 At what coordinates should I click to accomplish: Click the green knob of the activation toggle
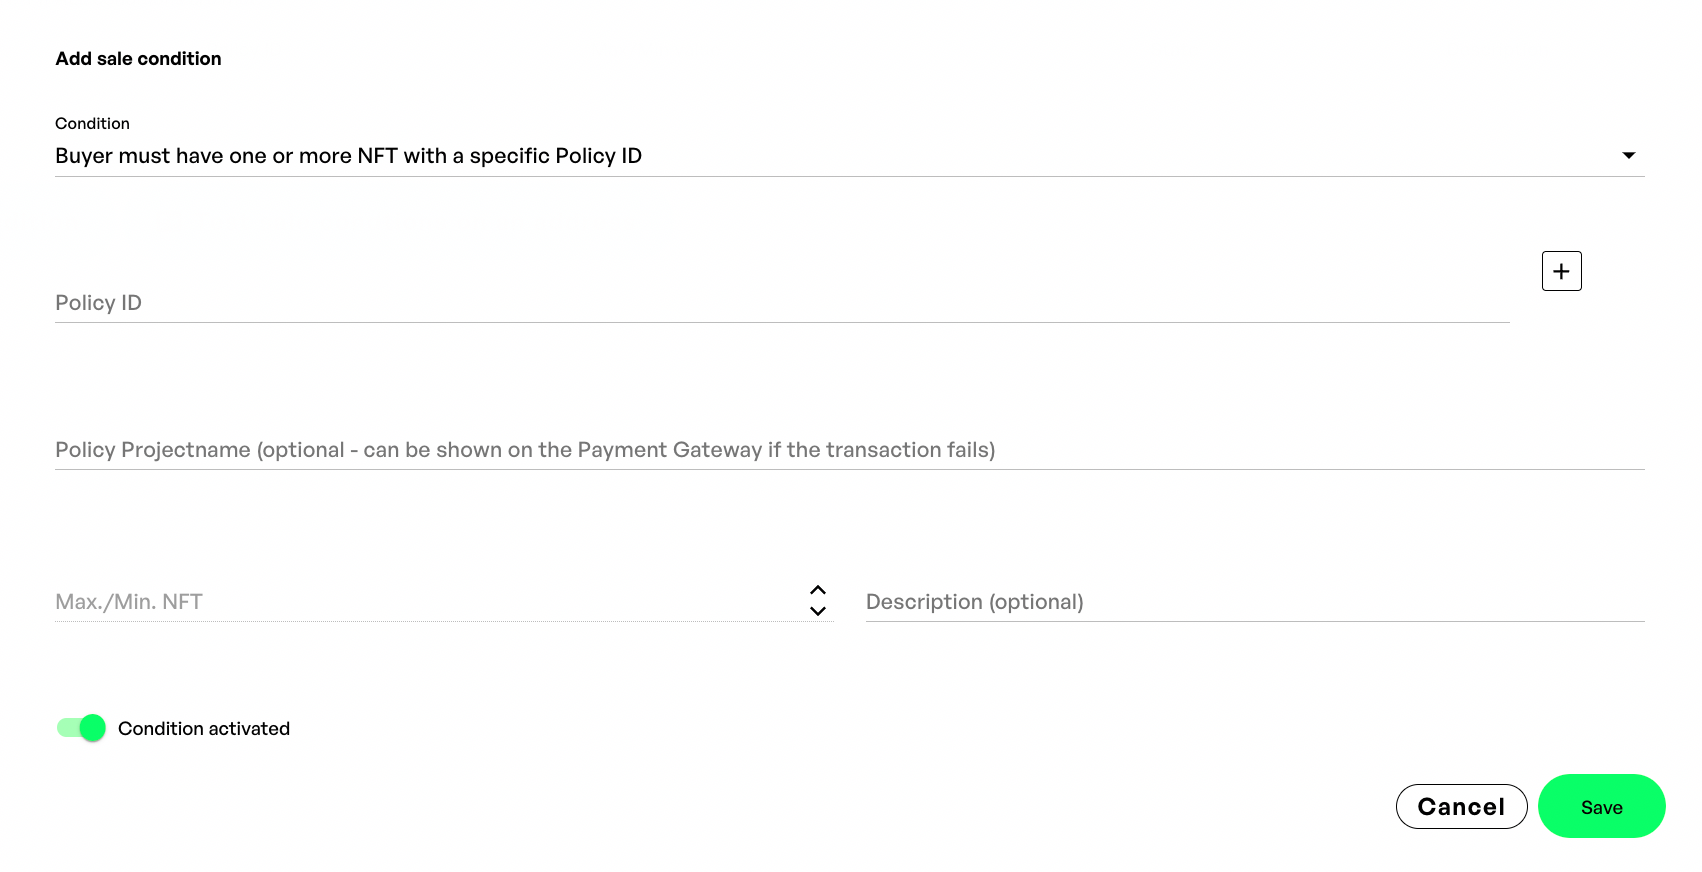(93, 728)
